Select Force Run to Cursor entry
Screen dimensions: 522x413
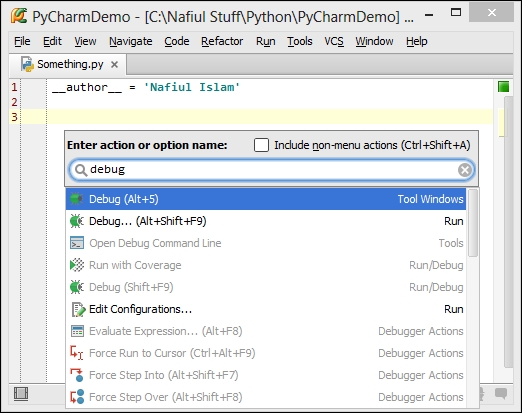(x=266, y=353)
